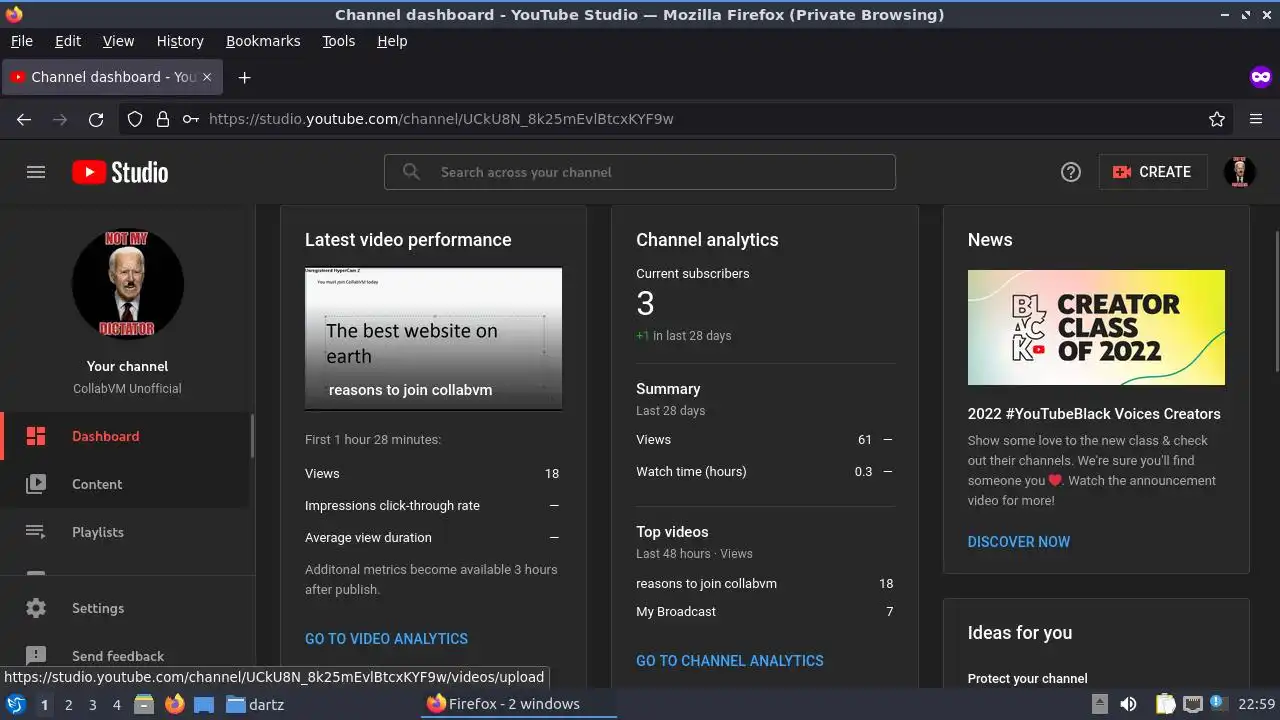The height and width of the screenshot is (720, 1280).
Task: Open the dartz folder in taskbar
Action: tap(255, 704)
